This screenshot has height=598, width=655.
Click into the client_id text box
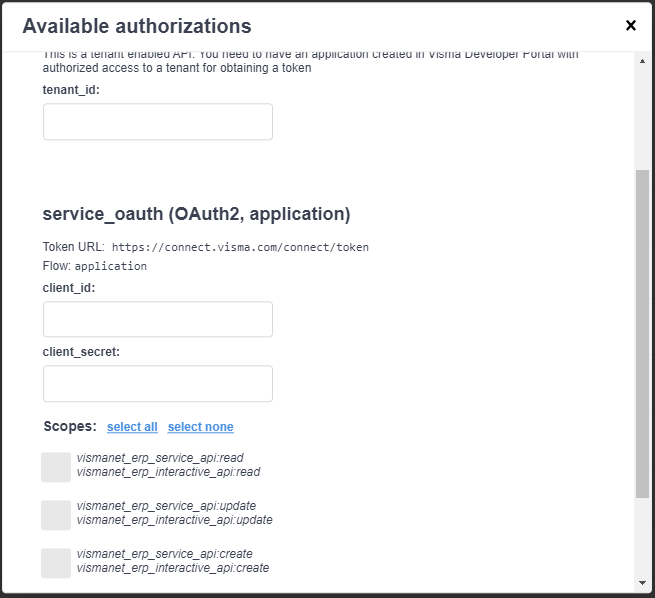point(158,319)
